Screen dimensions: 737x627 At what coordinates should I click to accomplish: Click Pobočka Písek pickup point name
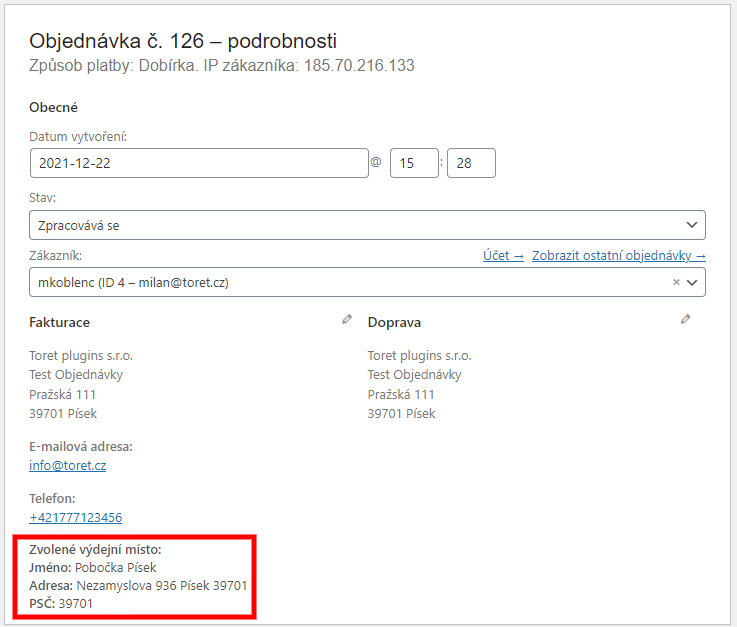click(116, 568)
